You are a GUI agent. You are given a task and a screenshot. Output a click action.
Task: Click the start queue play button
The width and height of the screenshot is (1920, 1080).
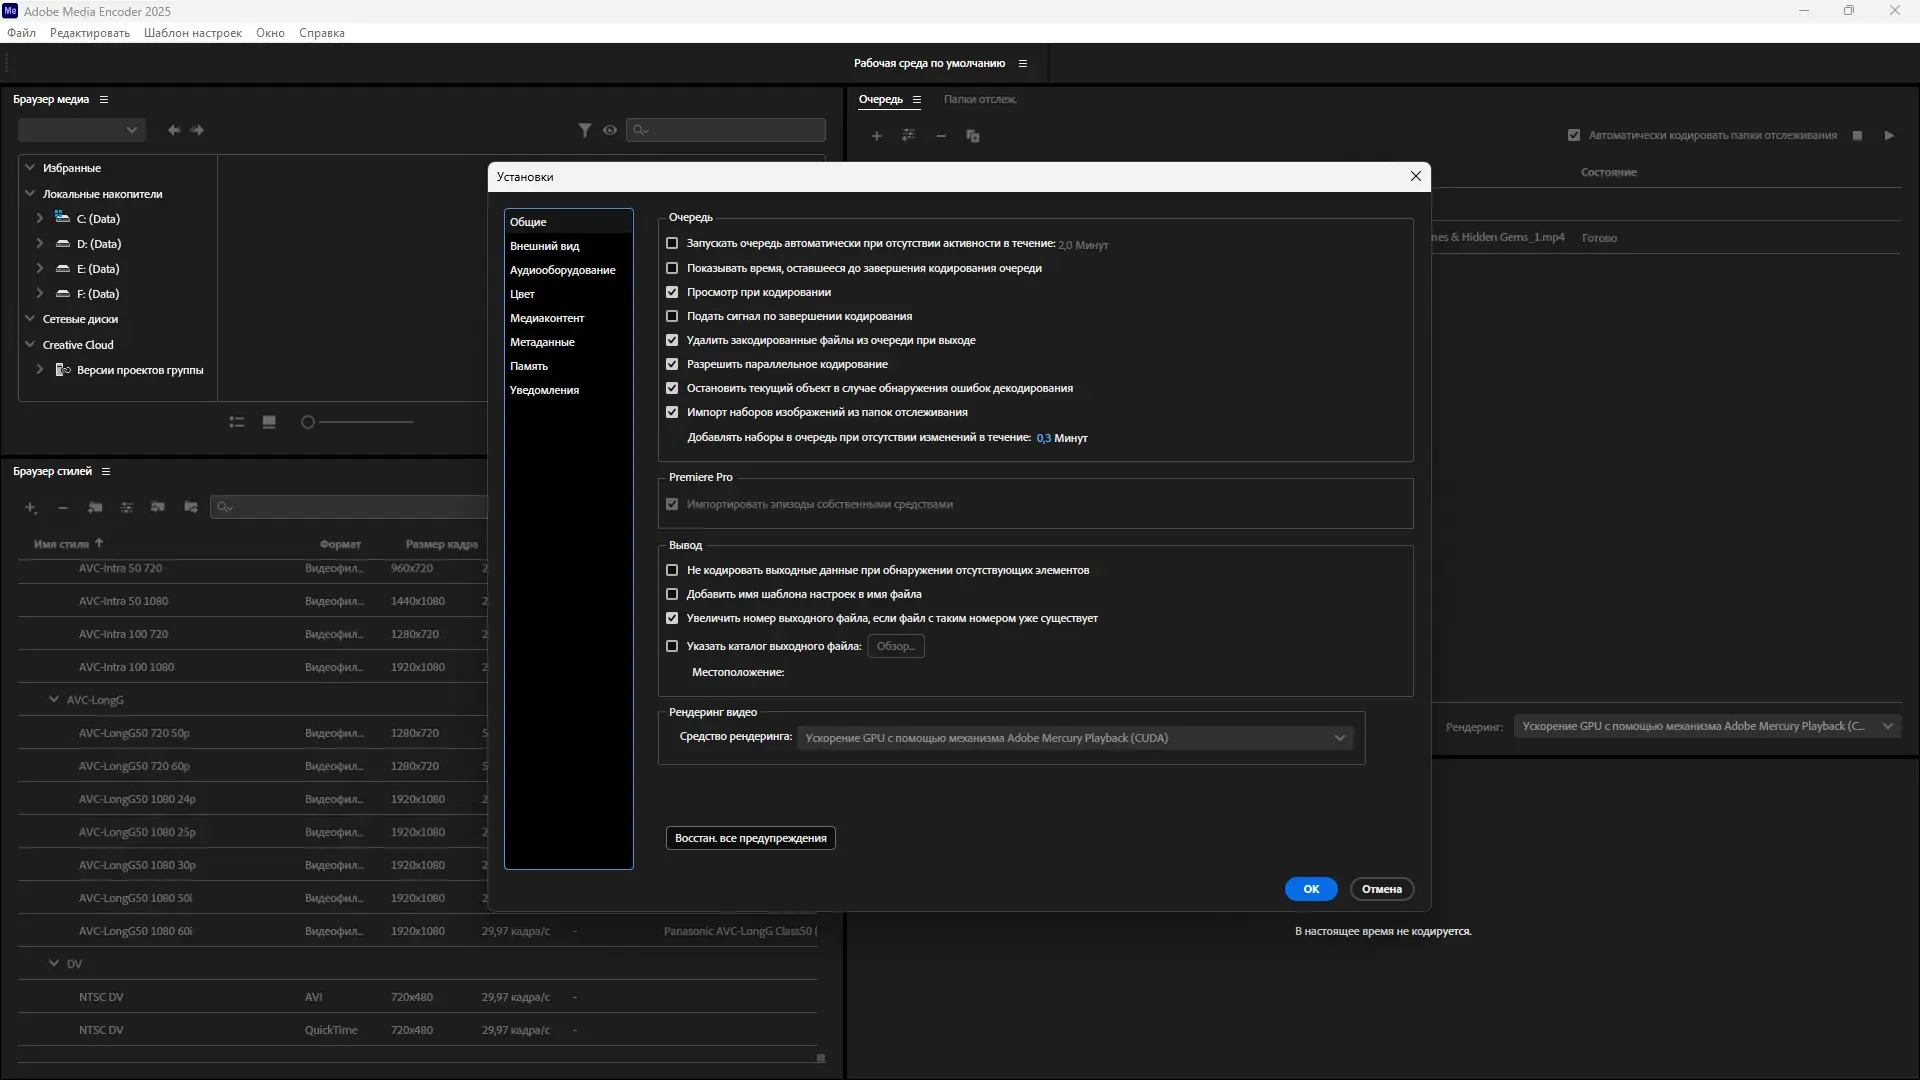pos(1889,135)
